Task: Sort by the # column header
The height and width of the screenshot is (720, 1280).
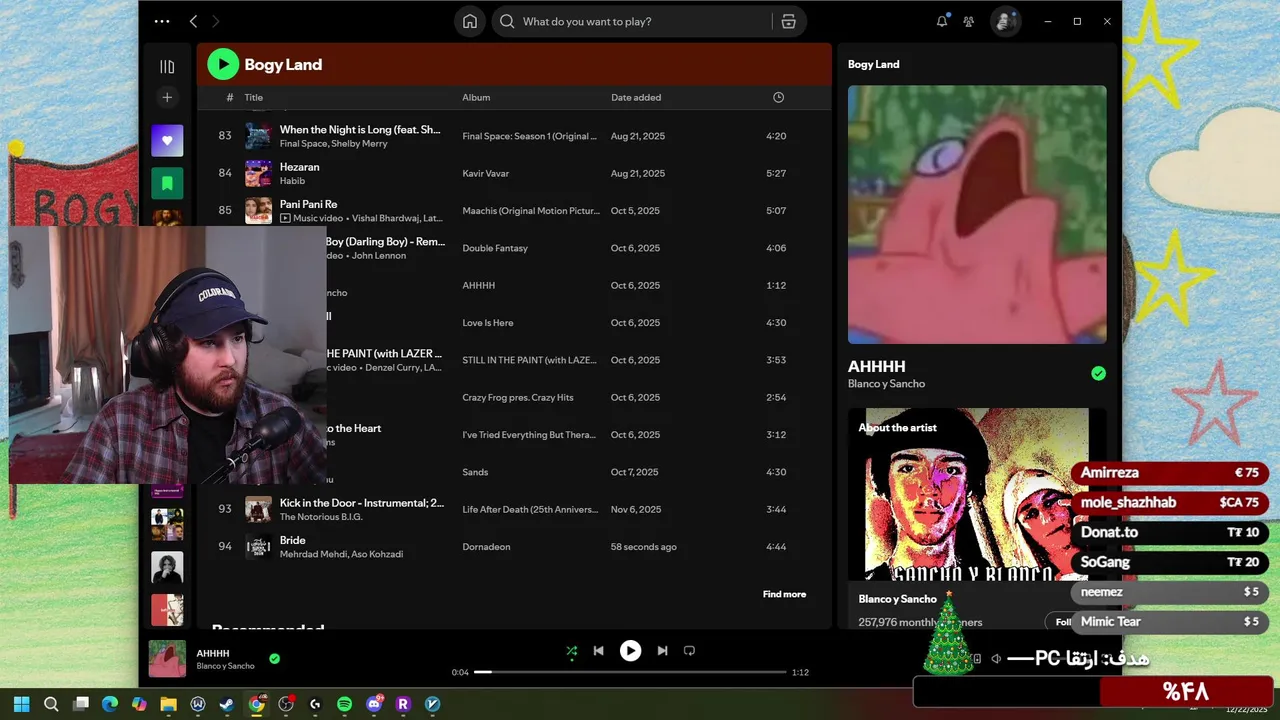Action: (x=230, y=97)
